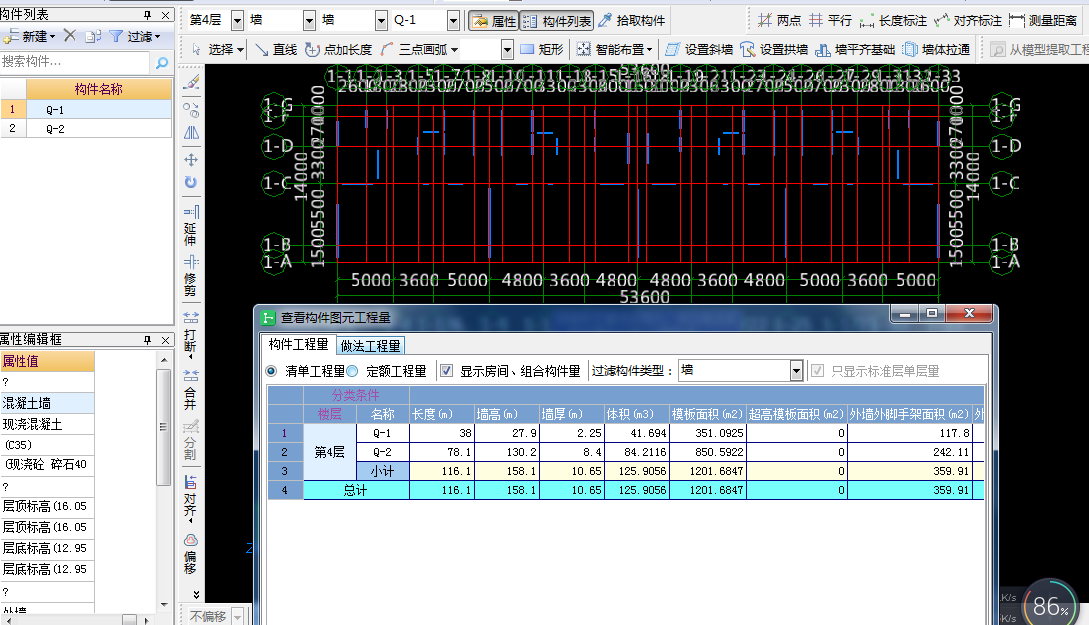Open the 过滤构件类型 墙 dropdown
1089x625 pixels.
pos(796,371)
